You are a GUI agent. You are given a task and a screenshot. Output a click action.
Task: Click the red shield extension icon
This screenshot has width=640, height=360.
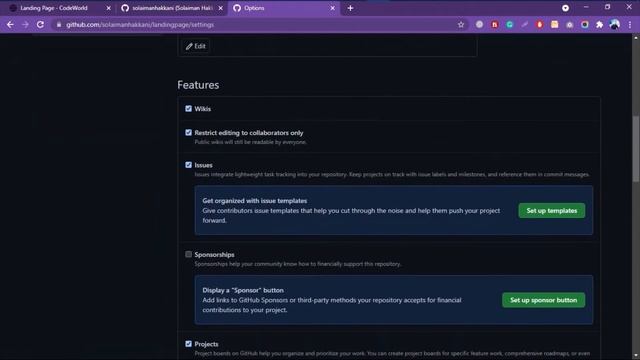coord(540,24)
